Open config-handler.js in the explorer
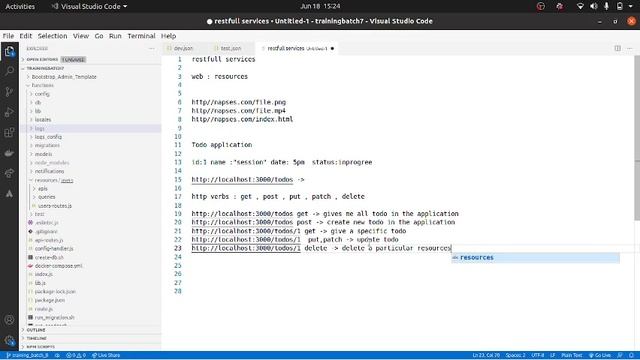Screen dimensions: 640x360 point(54,249)
